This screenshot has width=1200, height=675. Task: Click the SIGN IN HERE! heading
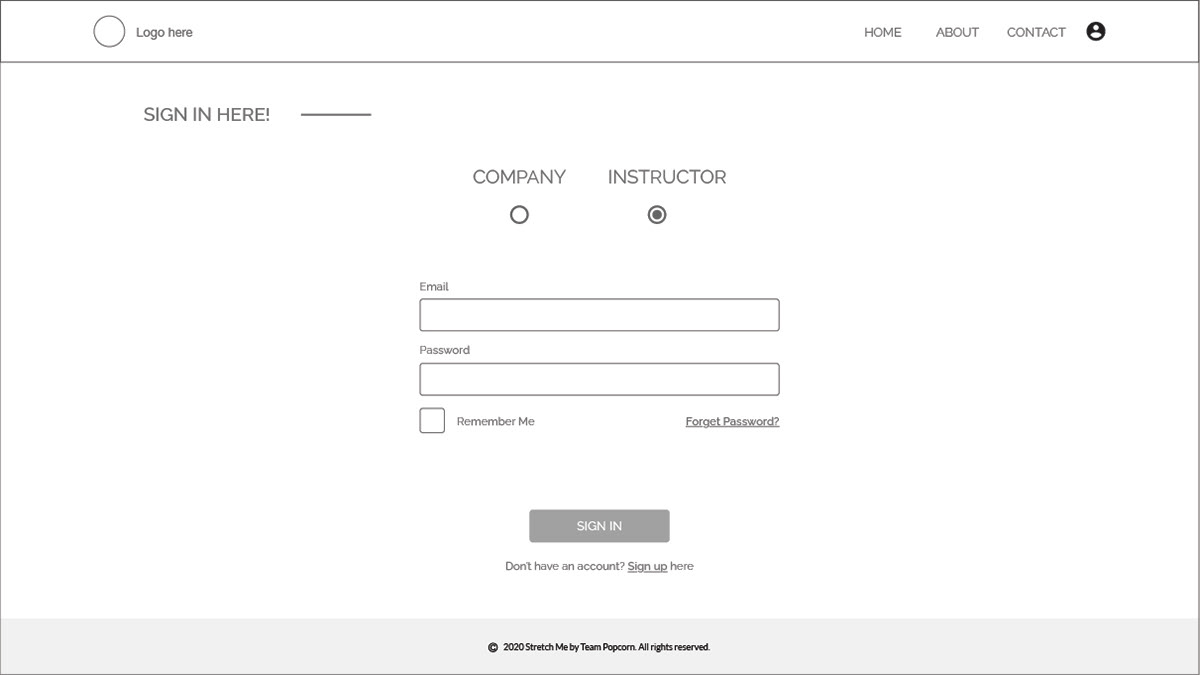[x=207, y=115]
